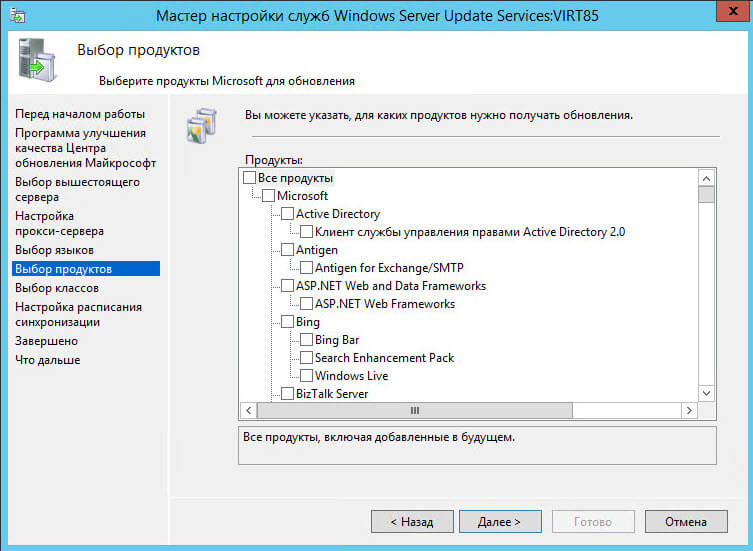Select the Windows Live tree label
Viewport: 753px width, 551px height.
(x=351, y=376)
